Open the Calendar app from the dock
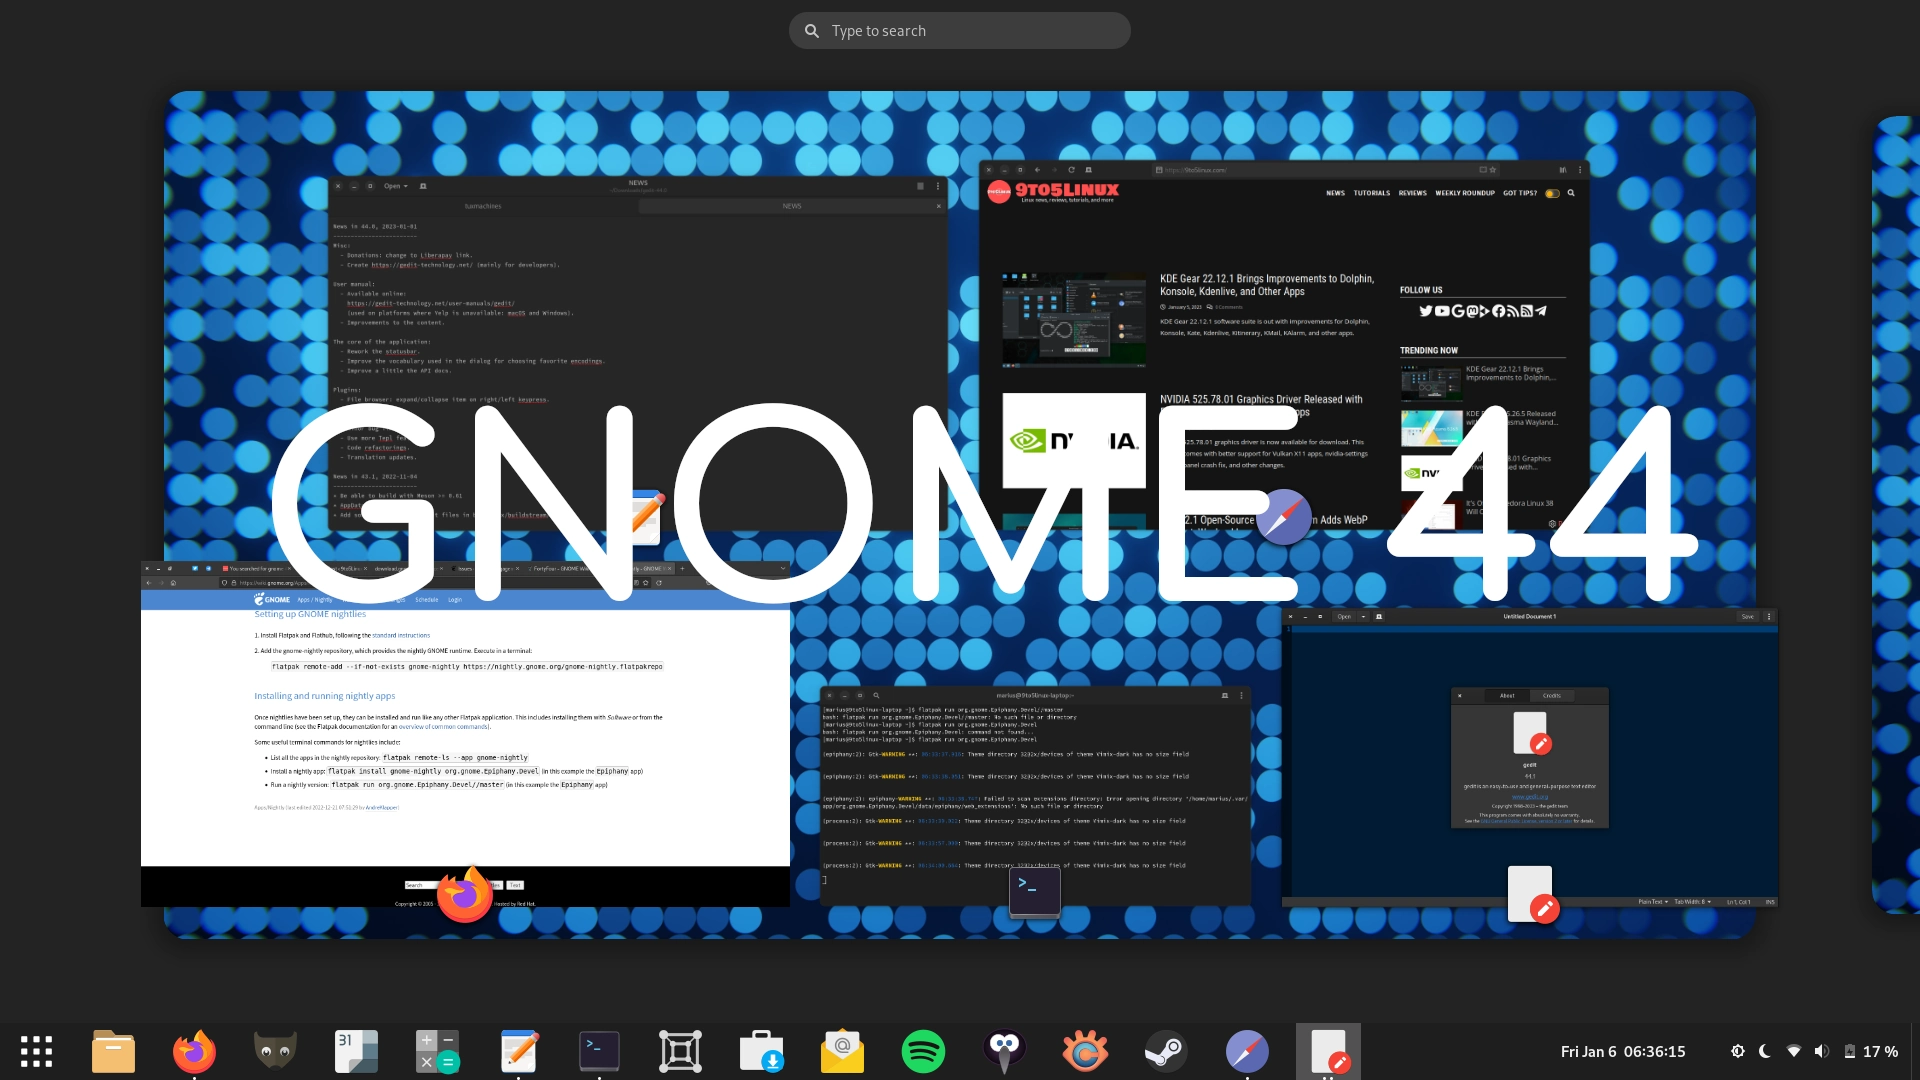1920x1080 pixels. click(356, 1051)
